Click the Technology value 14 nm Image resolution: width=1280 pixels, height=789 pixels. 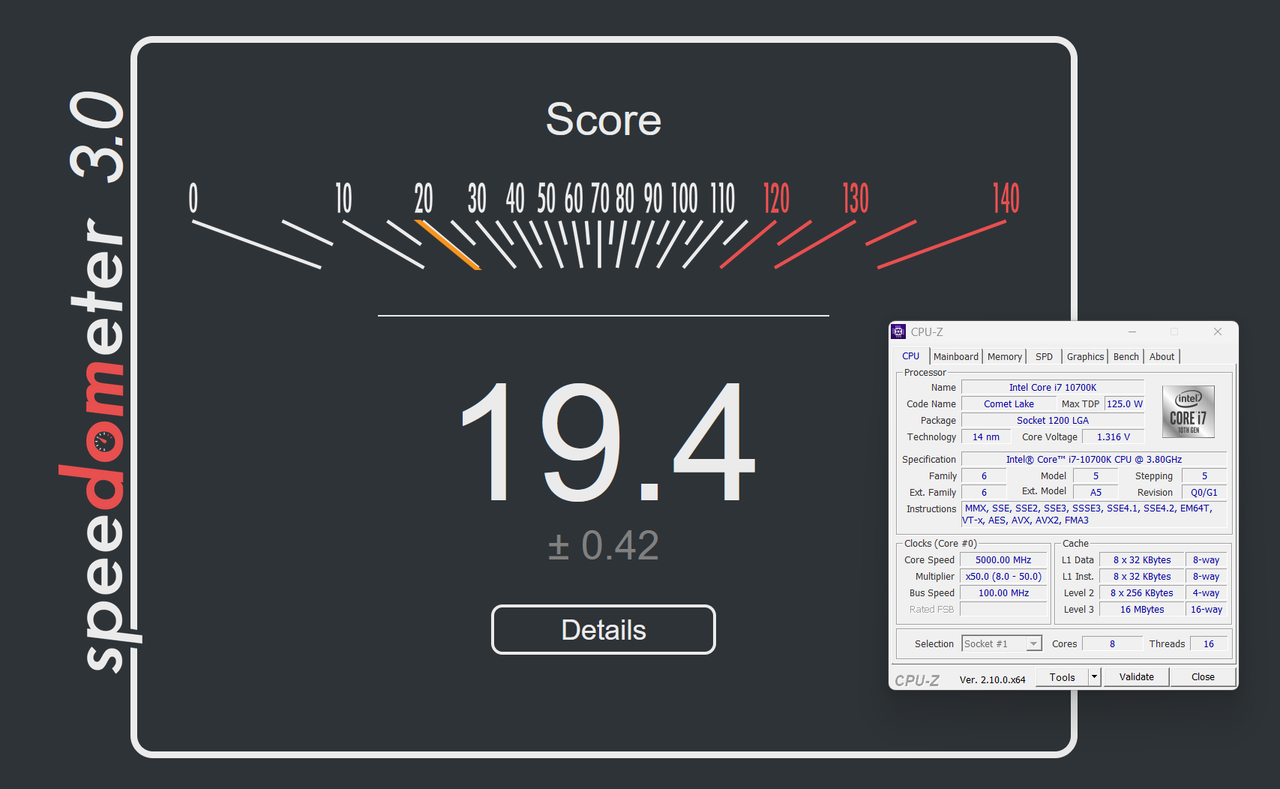coord(986,437)
